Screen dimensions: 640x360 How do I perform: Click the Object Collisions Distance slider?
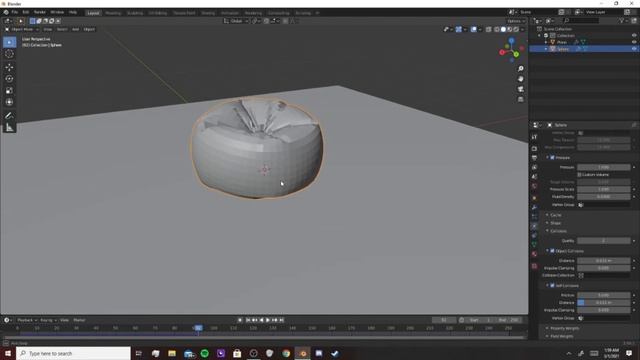point(604,261)
